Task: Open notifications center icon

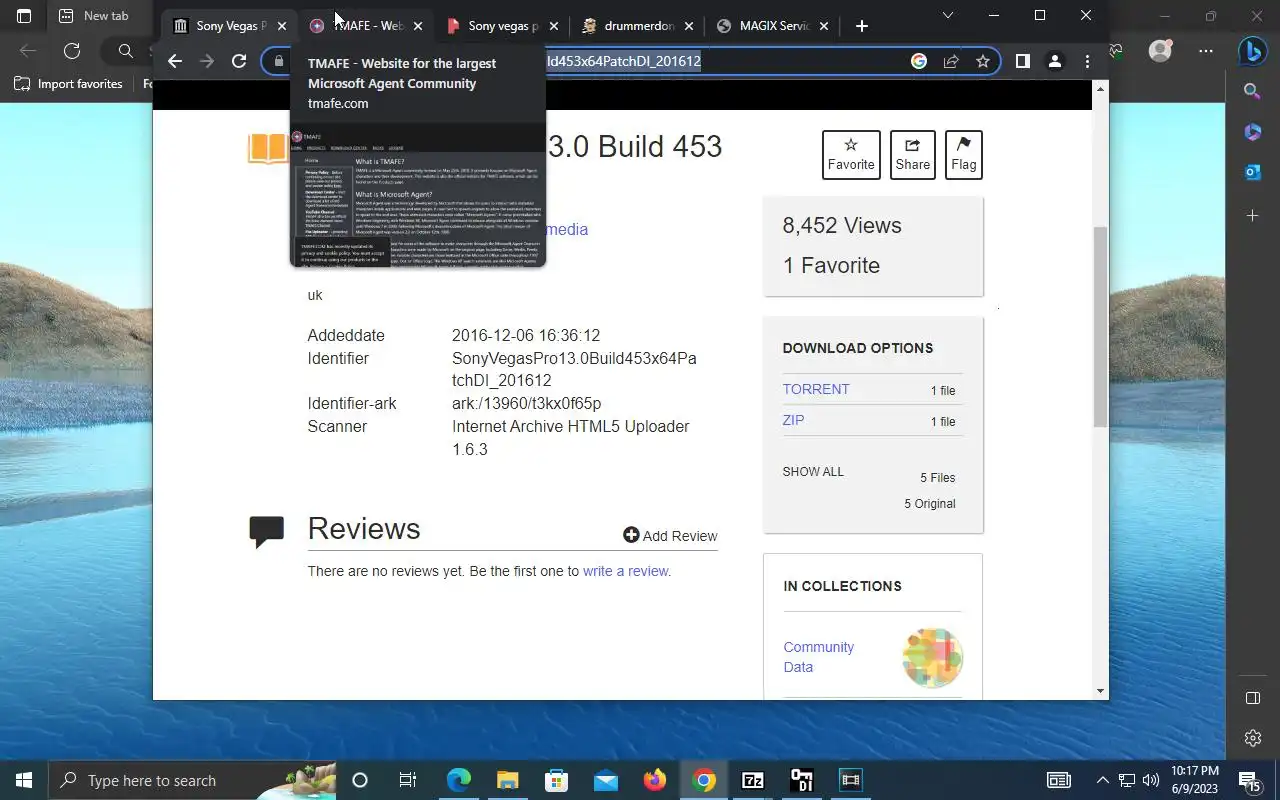Action: click(1249, 780)
